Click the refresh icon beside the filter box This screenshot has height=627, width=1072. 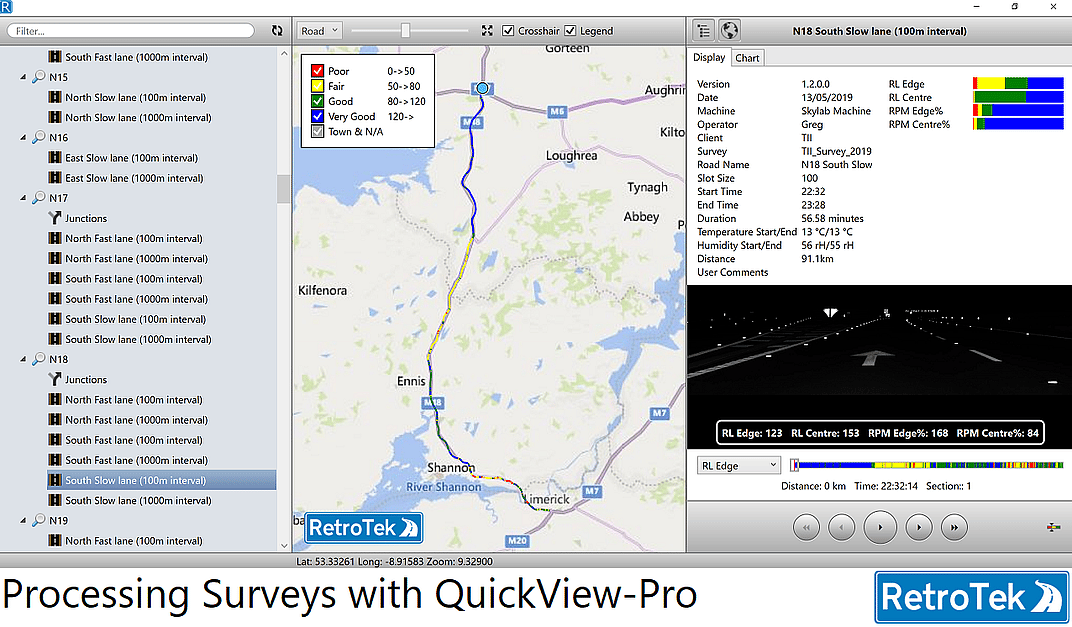click(x=277, y=31)
